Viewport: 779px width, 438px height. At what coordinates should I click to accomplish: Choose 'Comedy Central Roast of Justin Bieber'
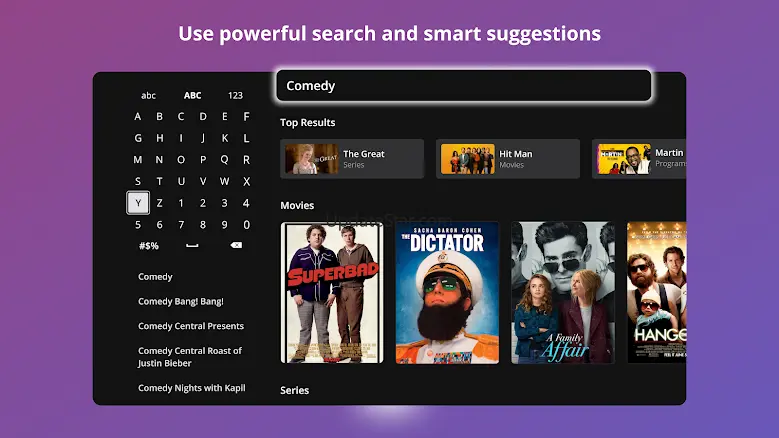pyautogui.click(x=190, y=357)
